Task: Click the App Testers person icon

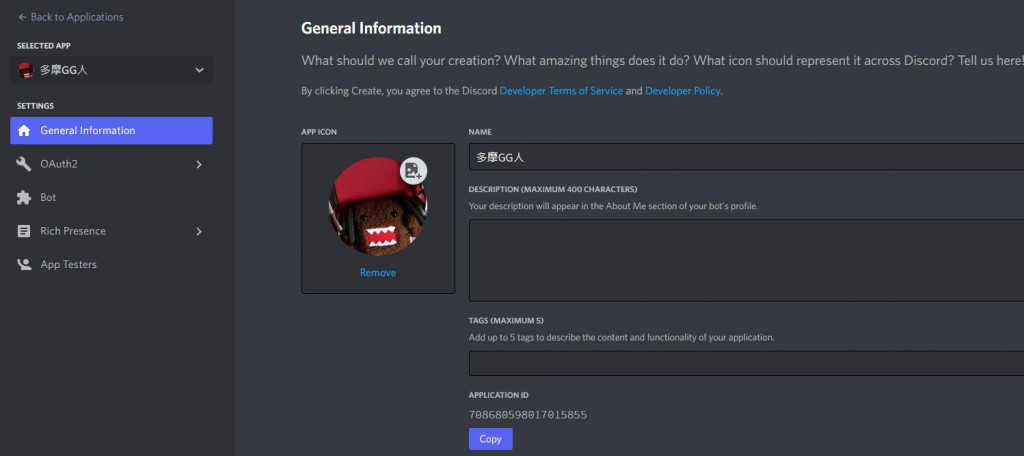Action: pyautogui.click(x=24, y=265)
